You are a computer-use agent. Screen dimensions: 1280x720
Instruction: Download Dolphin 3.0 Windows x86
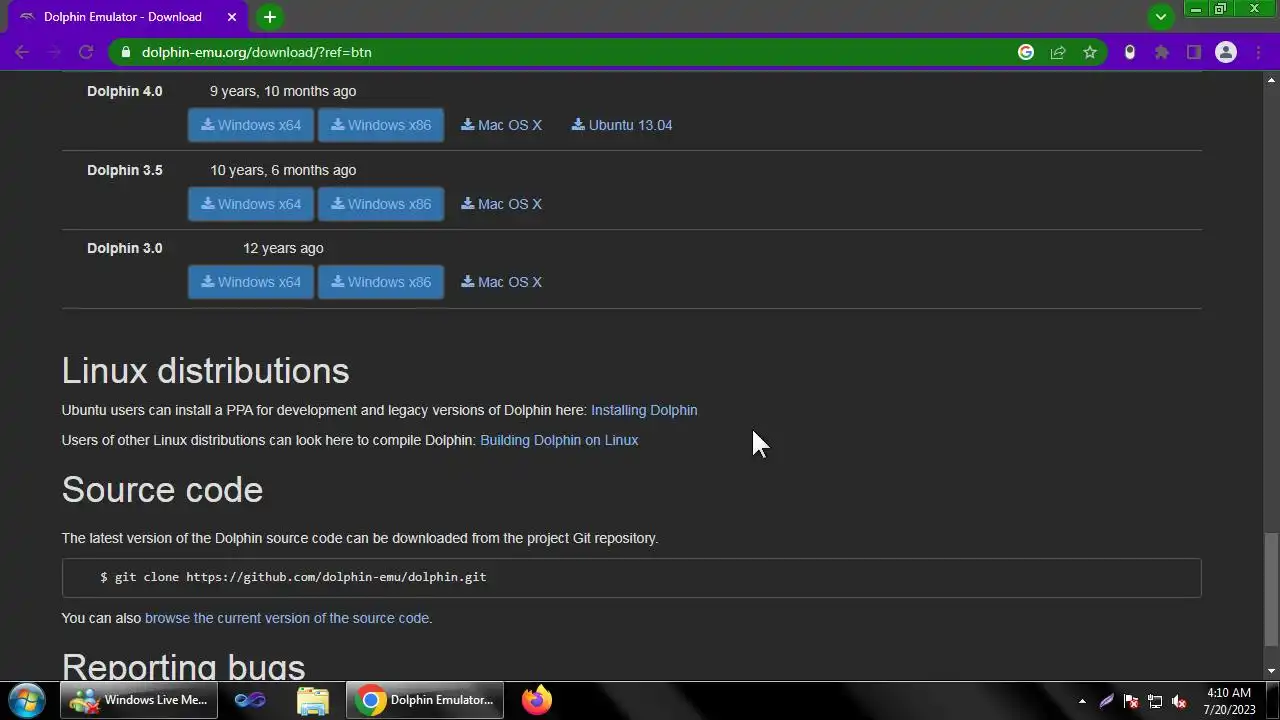(381, 282)
